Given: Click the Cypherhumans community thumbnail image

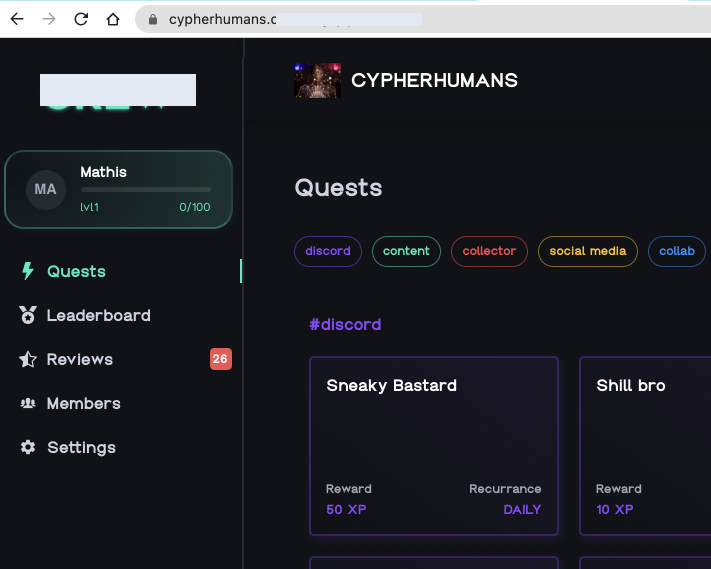Looking at the screenshot, I should pyautogui.click(x=317, y=81).
